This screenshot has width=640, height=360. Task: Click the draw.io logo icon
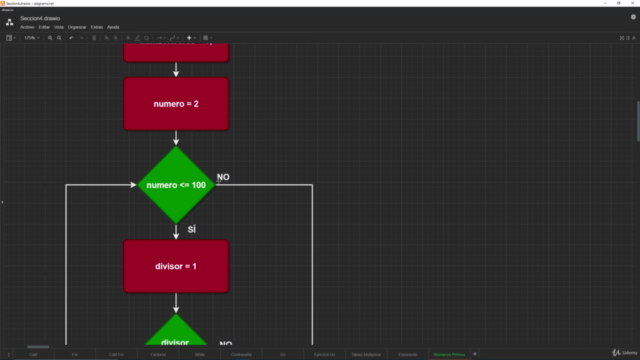tap(9, 22)
